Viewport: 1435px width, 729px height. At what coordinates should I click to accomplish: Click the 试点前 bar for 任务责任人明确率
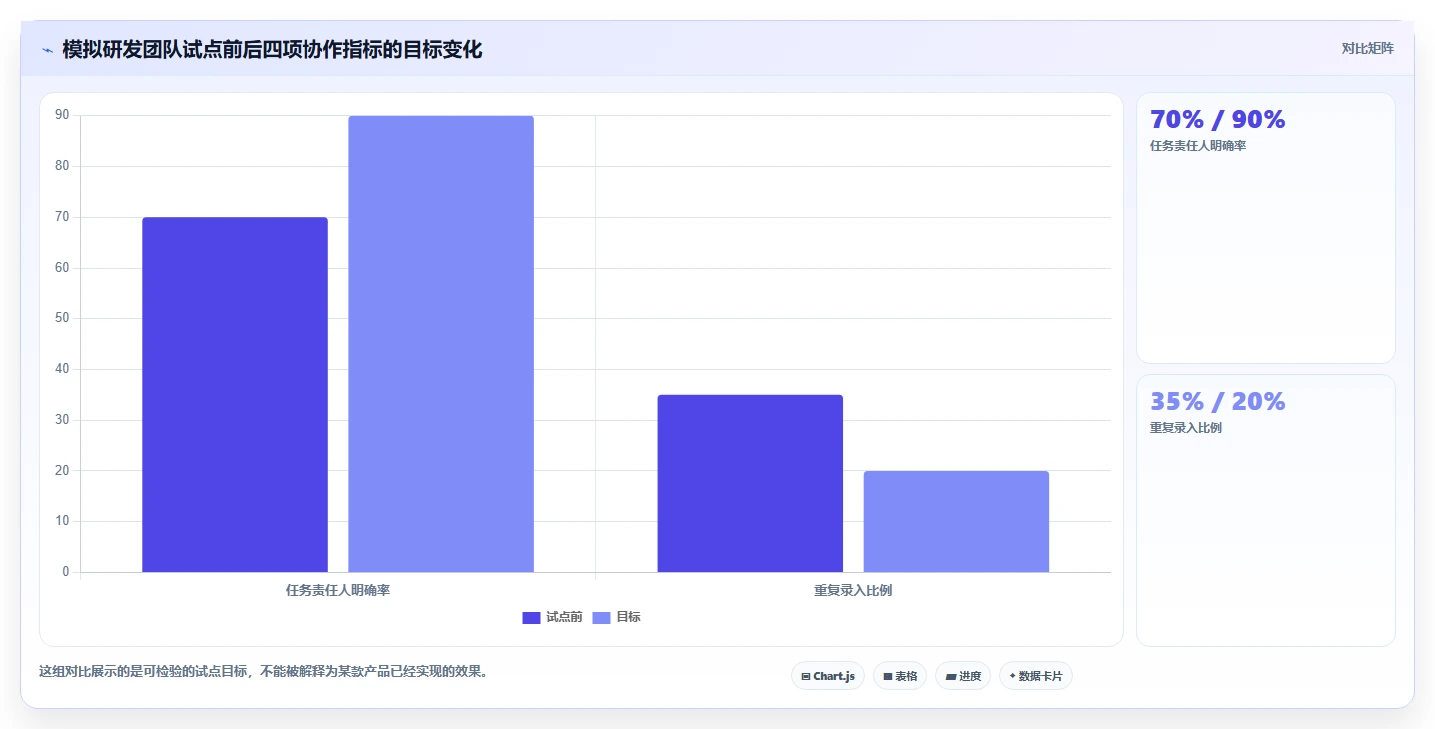(235, 395)
